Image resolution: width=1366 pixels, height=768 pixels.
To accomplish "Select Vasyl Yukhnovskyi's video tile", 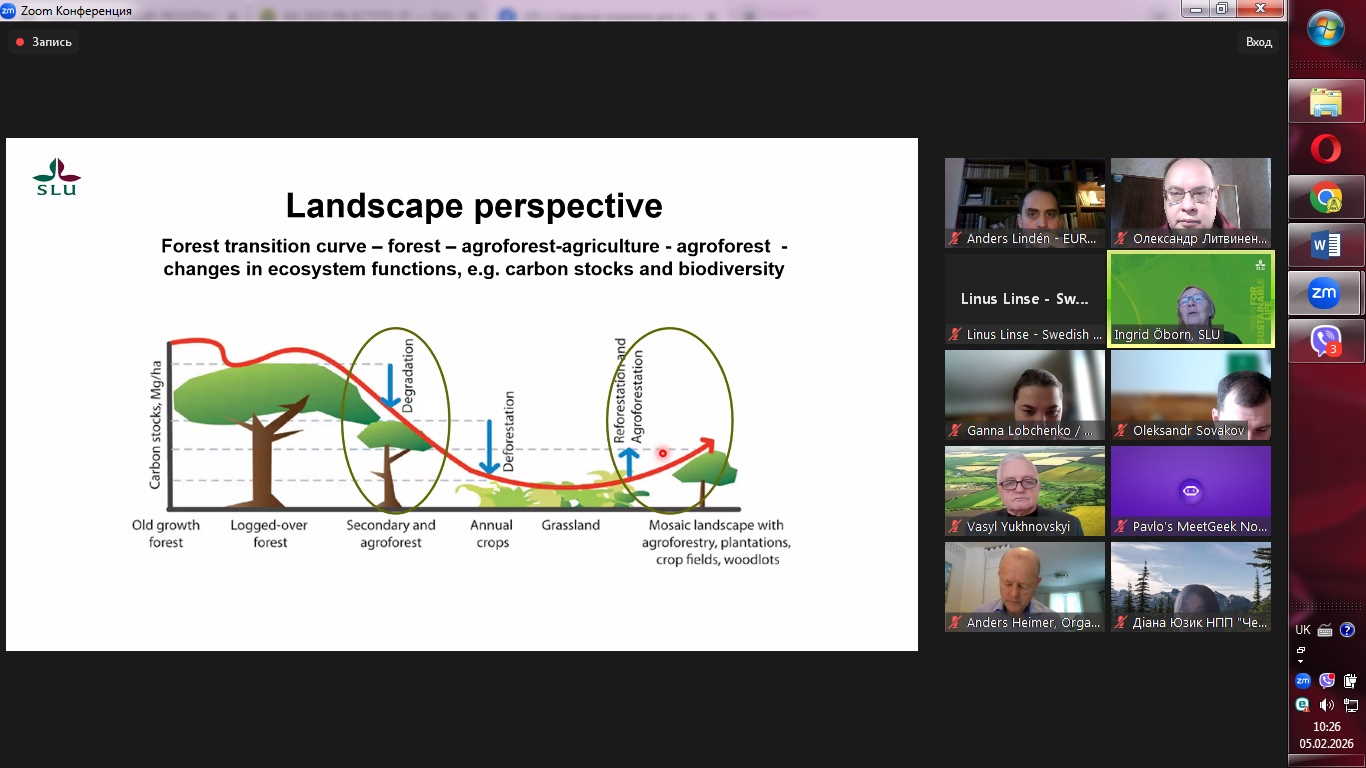I will (x=1024, y=491).
